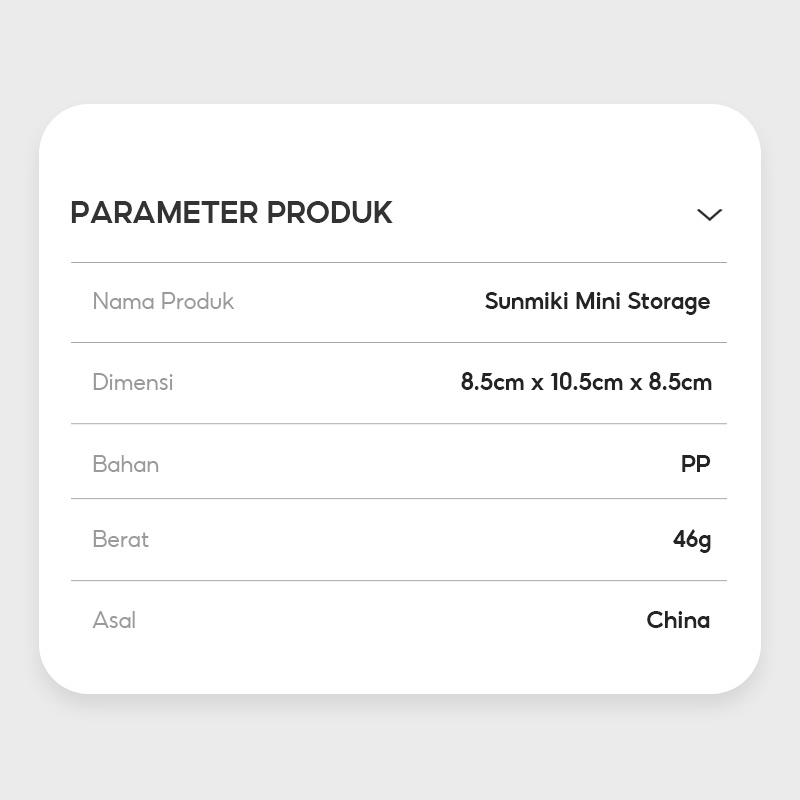The height and width of the screenshot is (800, 800).
Task: Click the Sunmiki Mini Storage value
Action: click(x=597, y=301)
